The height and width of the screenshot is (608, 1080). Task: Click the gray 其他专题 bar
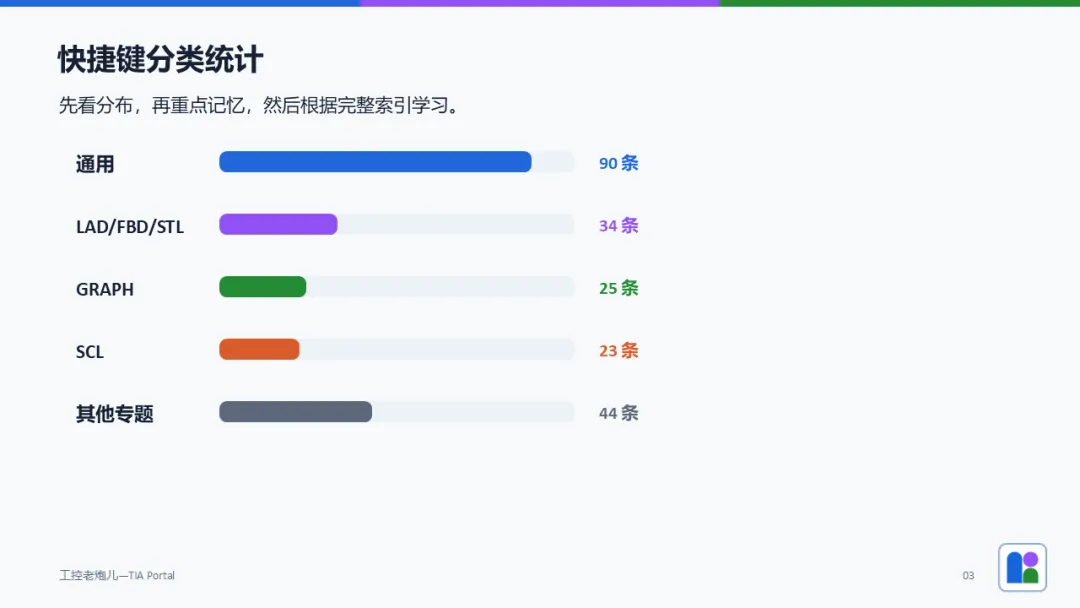point(295,412)
